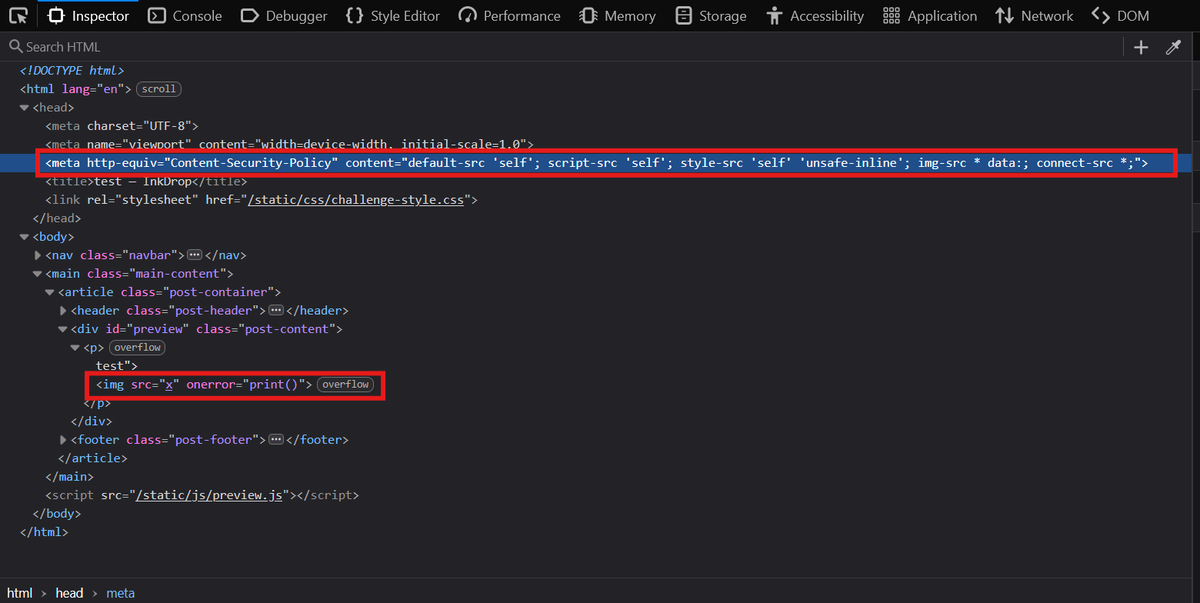Click the ellipsis badge in footer post-footer
Screen dimensions: 1200x603
pos(275,440)
